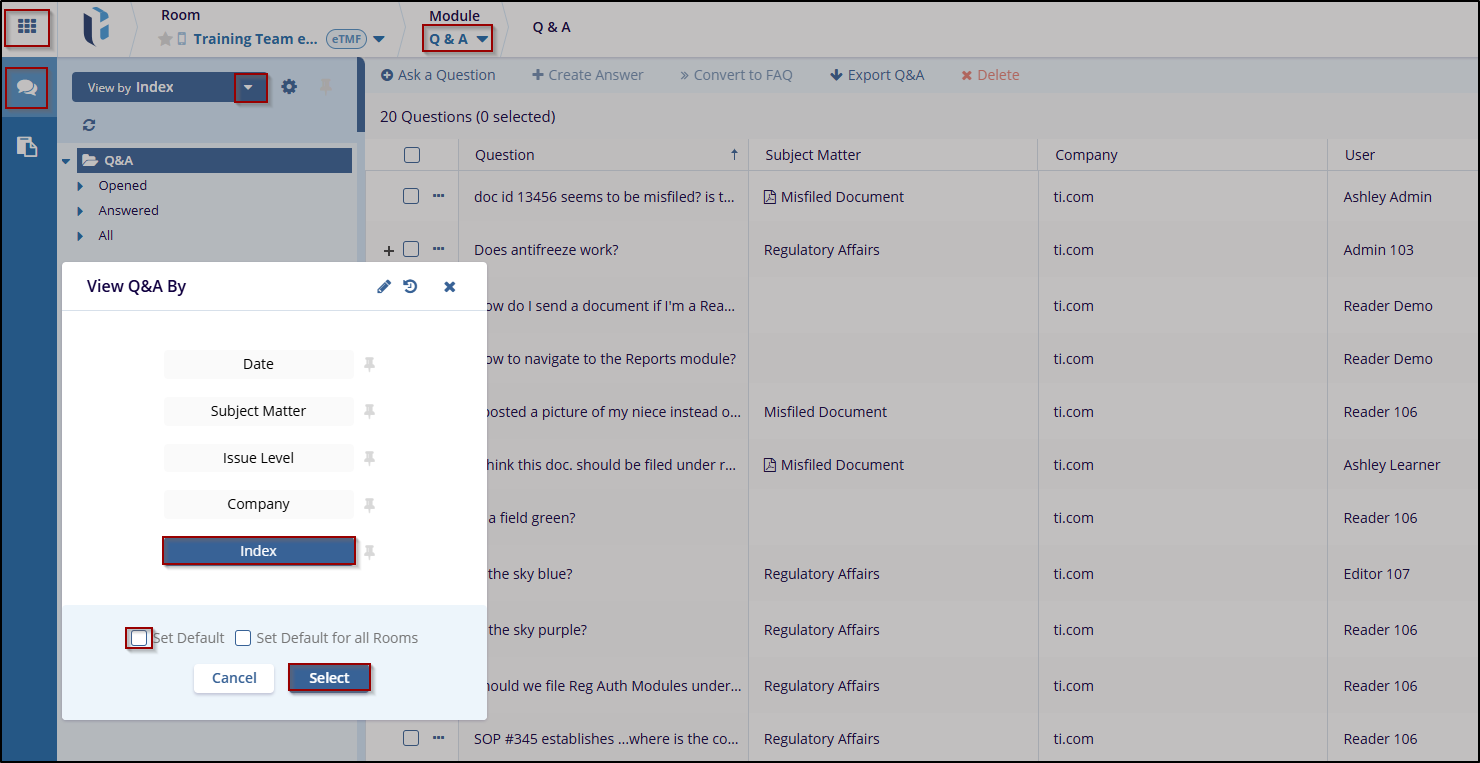Open the documents sidebar icon
The width and height of the screenshot is (1480, 763).
click(x=27, y=147)
